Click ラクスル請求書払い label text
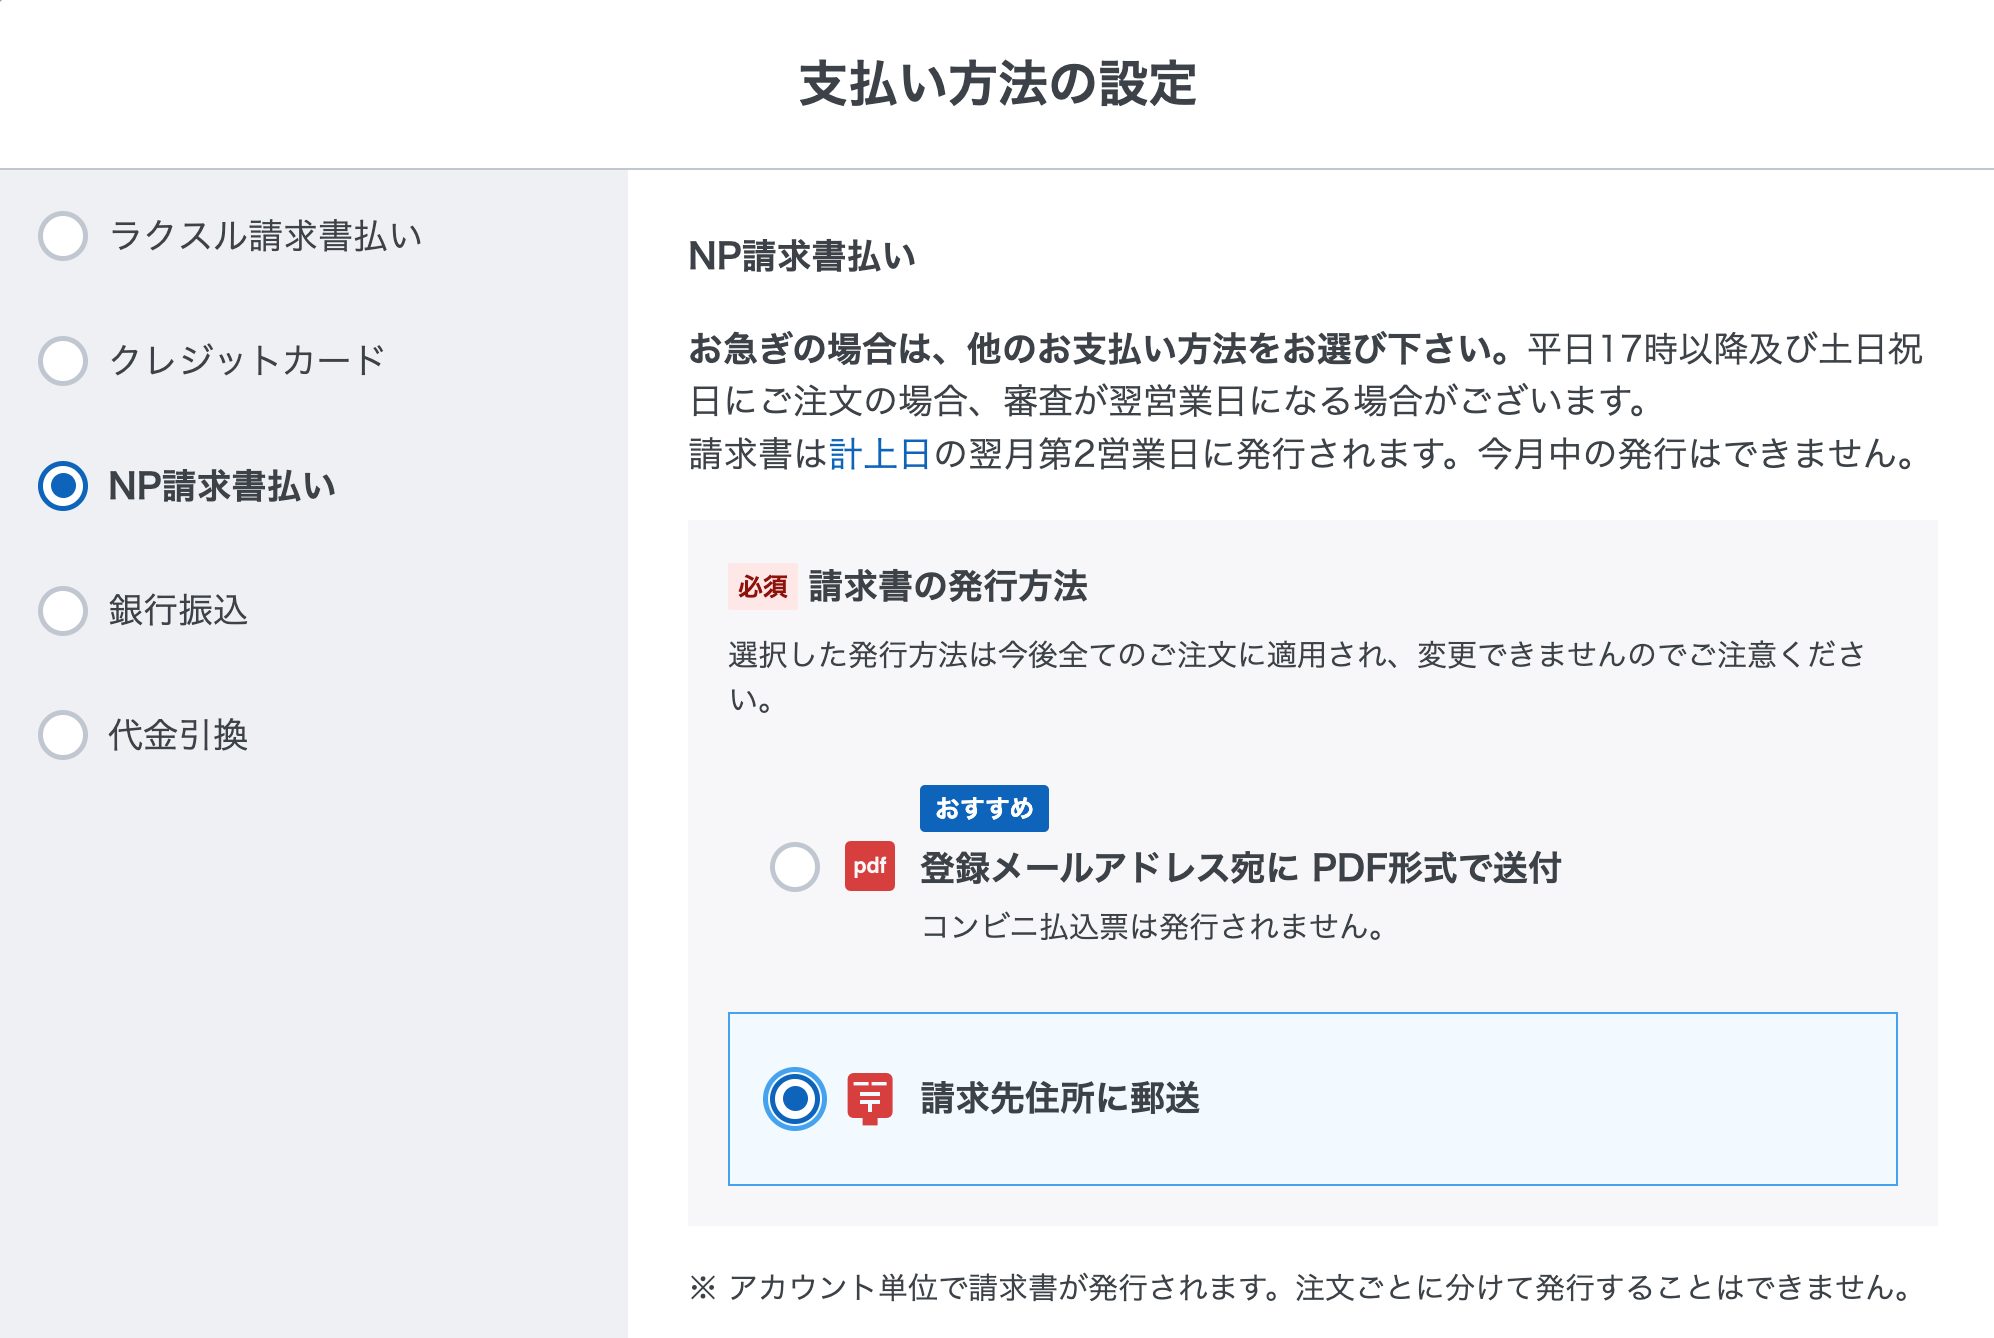1994x1338 pixels. pos(266,236)
